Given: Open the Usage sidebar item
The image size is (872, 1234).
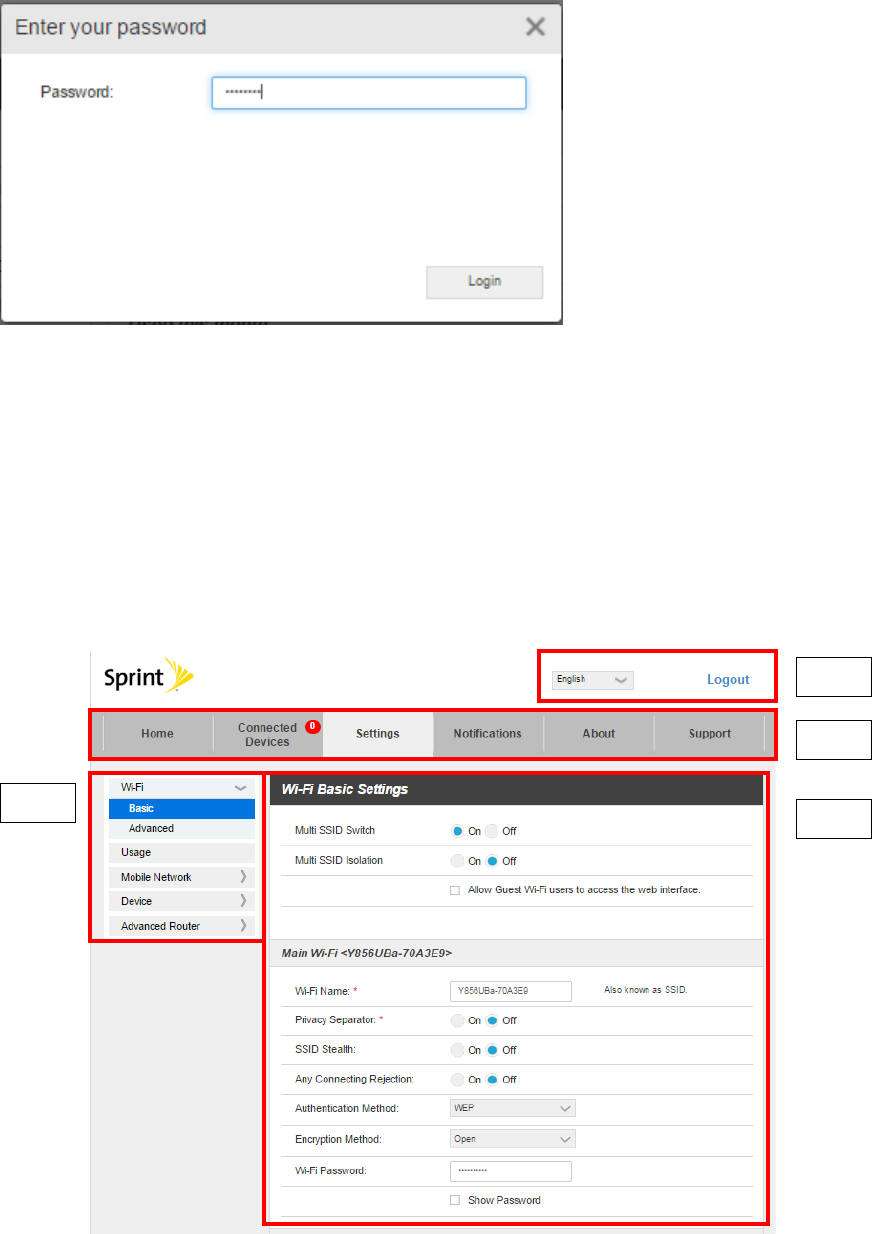Looking at the screenshot, I should coord(182,852).
